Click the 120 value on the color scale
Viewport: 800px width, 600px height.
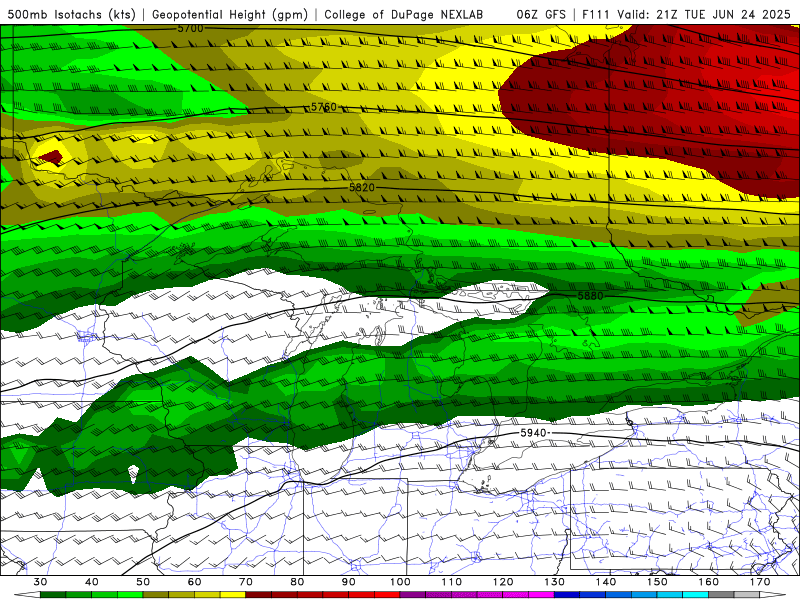[x=503, y=582]
